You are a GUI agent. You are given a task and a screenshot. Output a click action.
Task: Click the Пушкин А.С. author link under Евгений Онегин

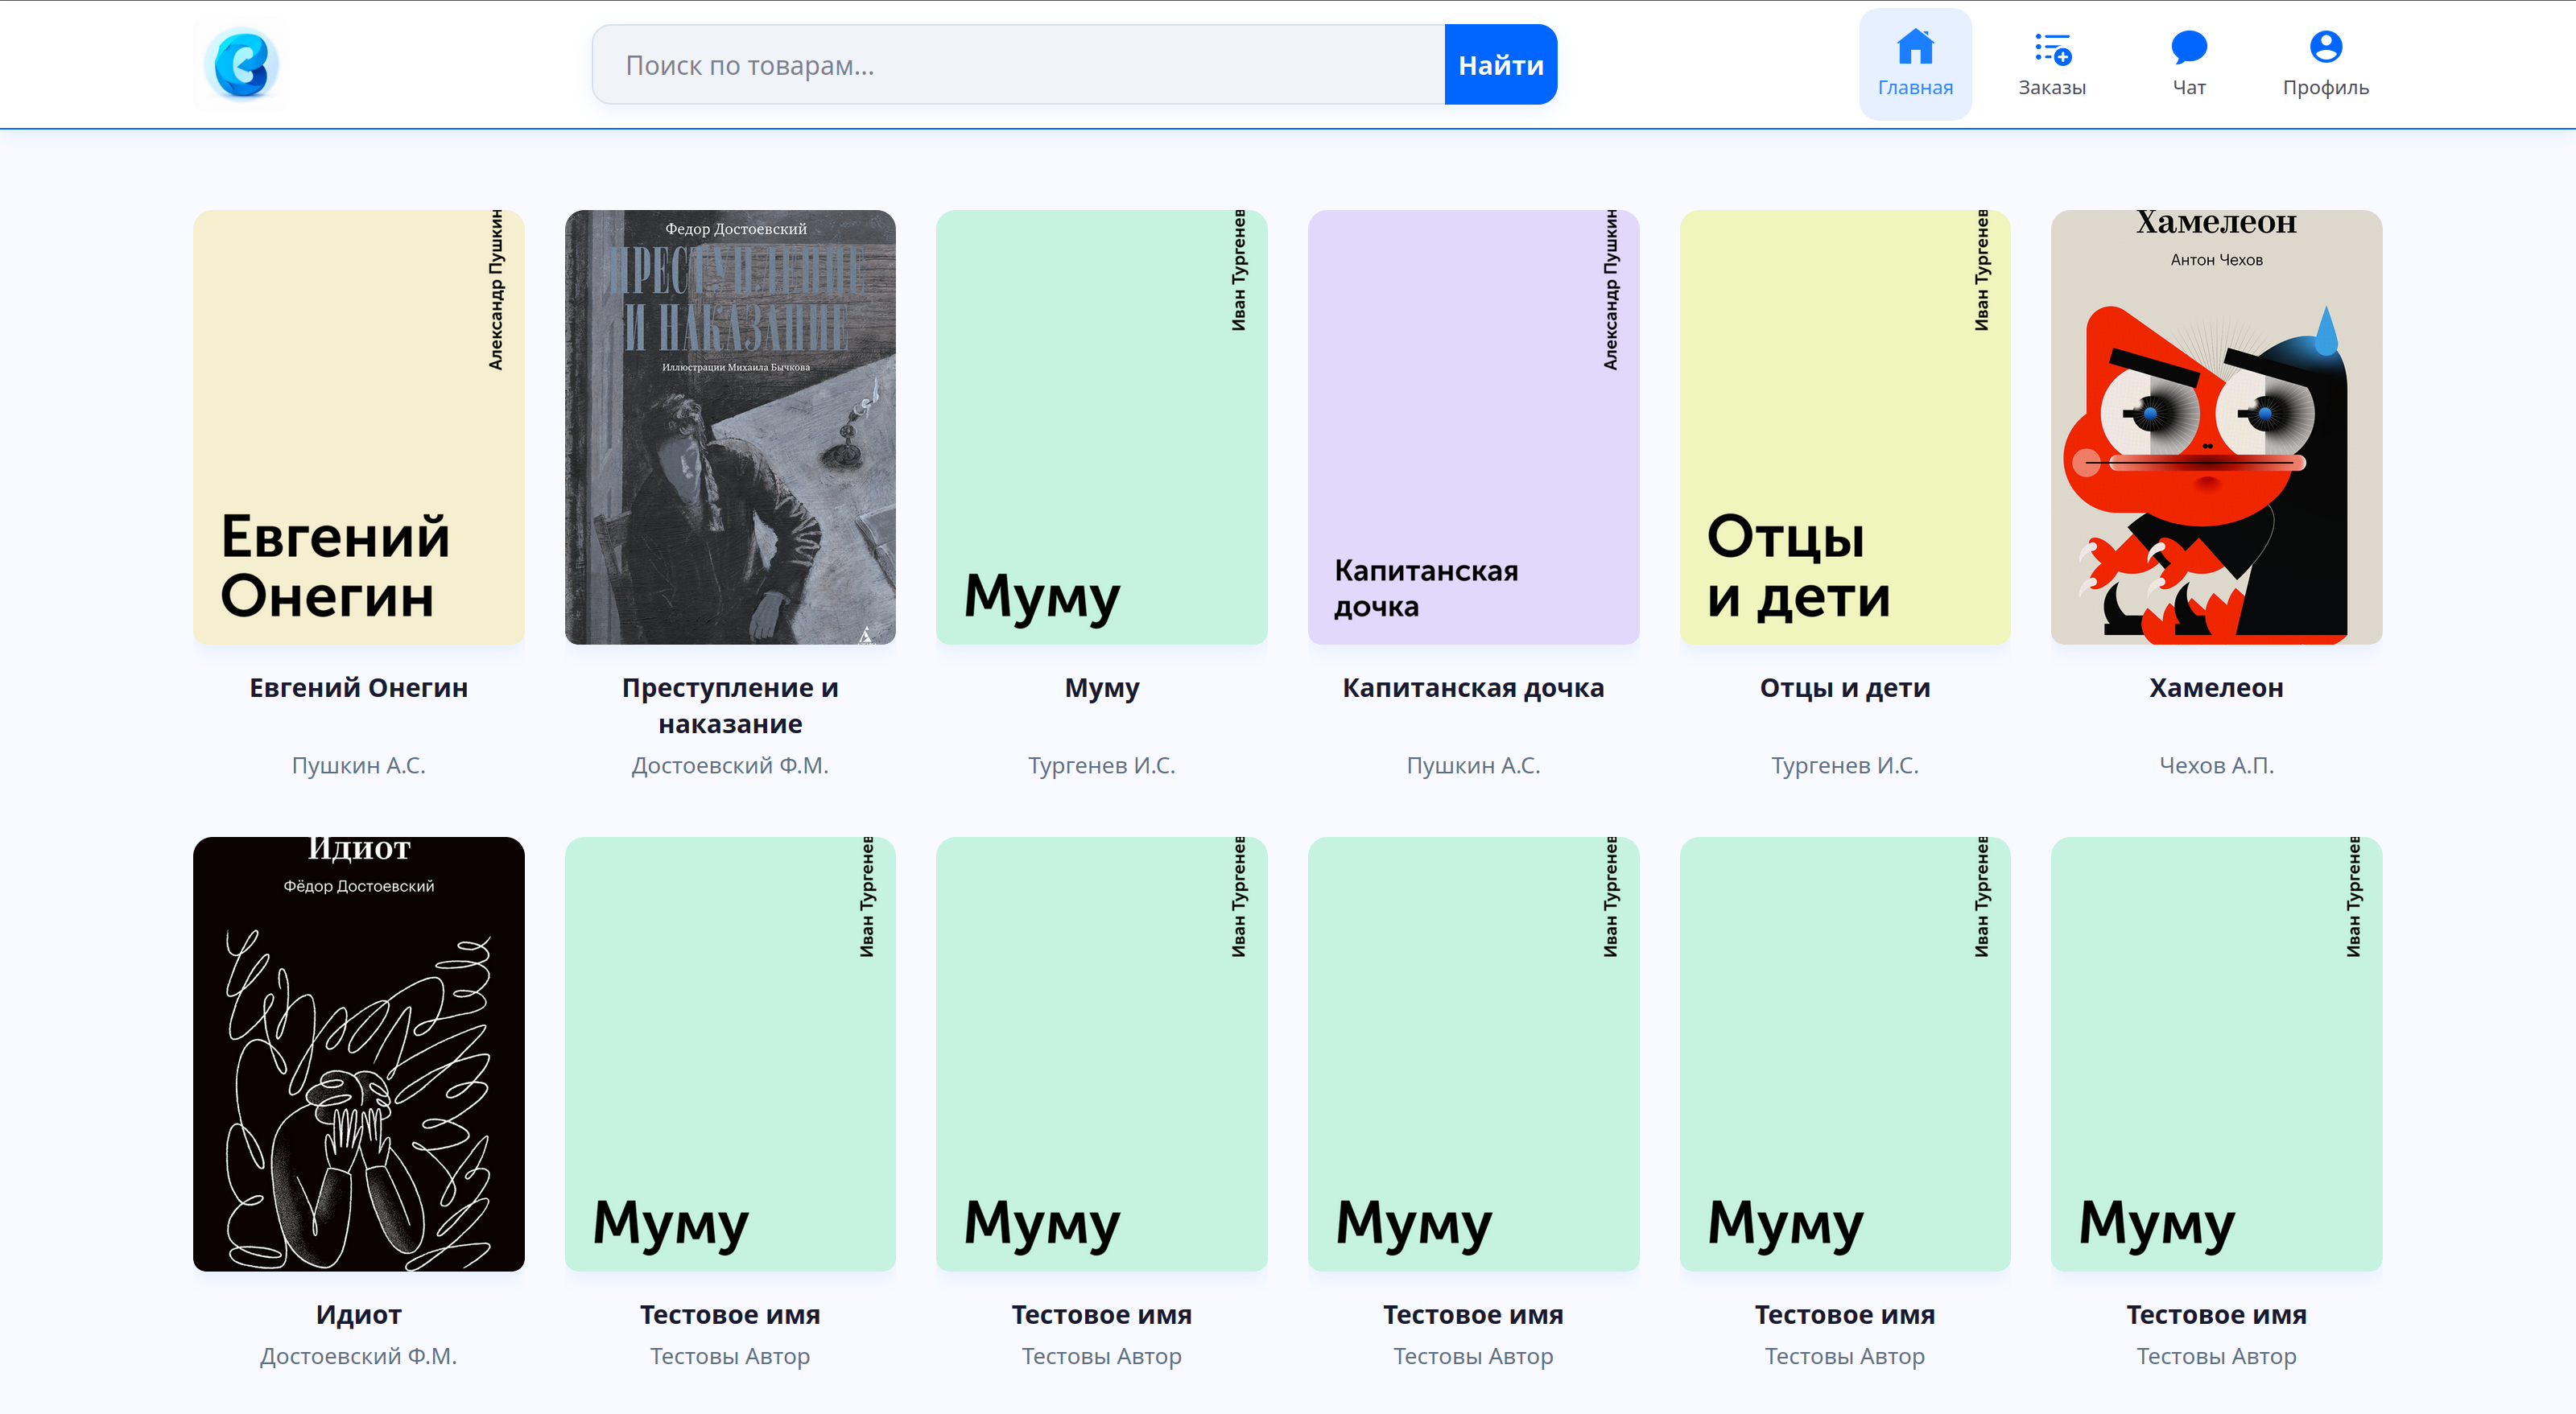pos(358,765)
